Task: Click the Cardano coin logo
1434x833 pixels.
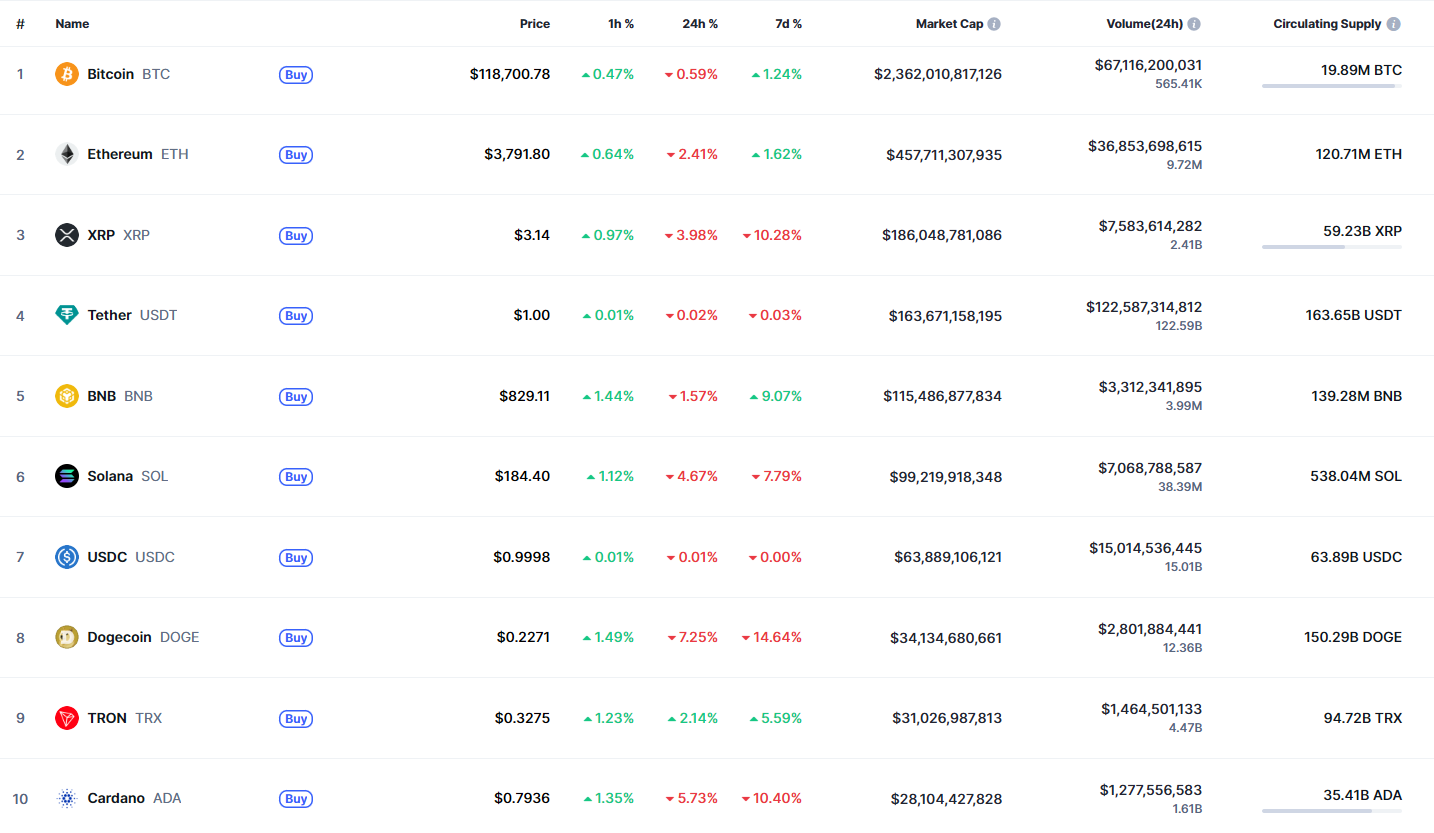Action: [x=67, y=798]
